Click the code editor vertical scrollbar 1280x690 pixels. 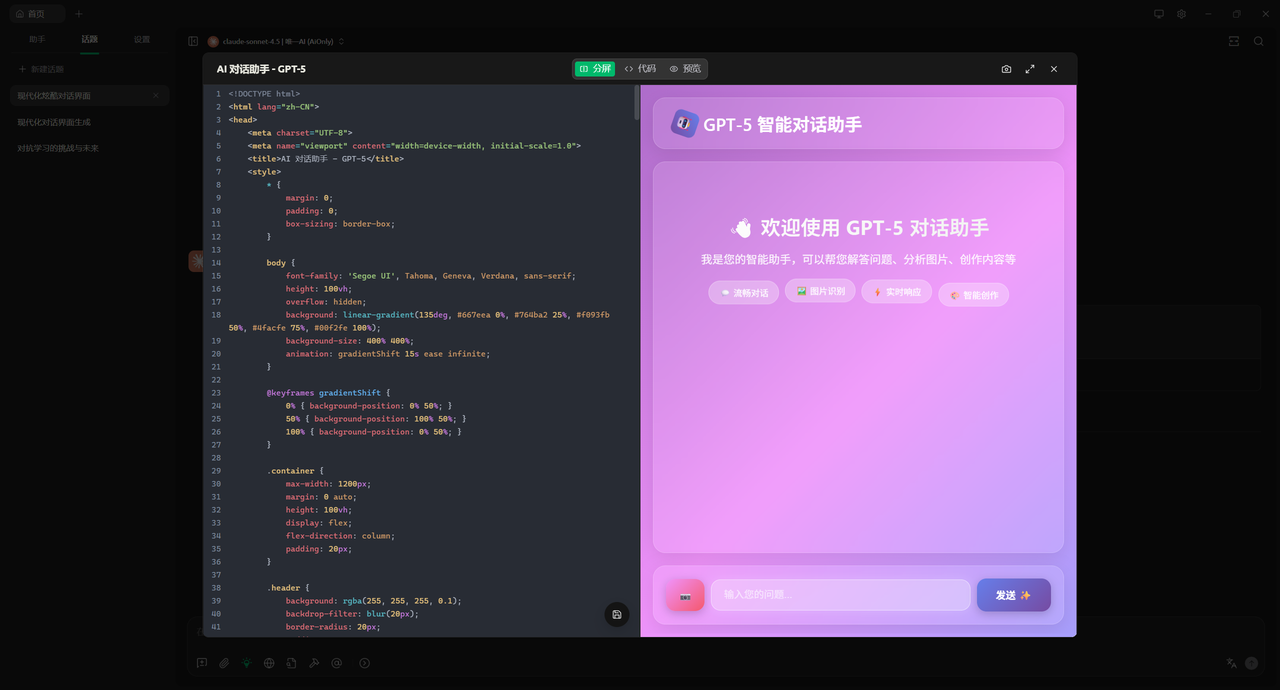[636, 103]
